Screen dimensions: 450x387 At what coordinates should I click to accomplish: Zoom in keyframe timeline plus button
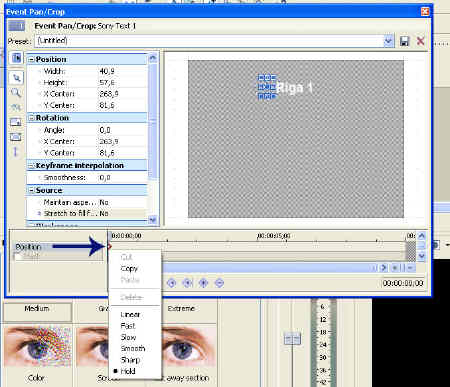(x=395, y=267)
